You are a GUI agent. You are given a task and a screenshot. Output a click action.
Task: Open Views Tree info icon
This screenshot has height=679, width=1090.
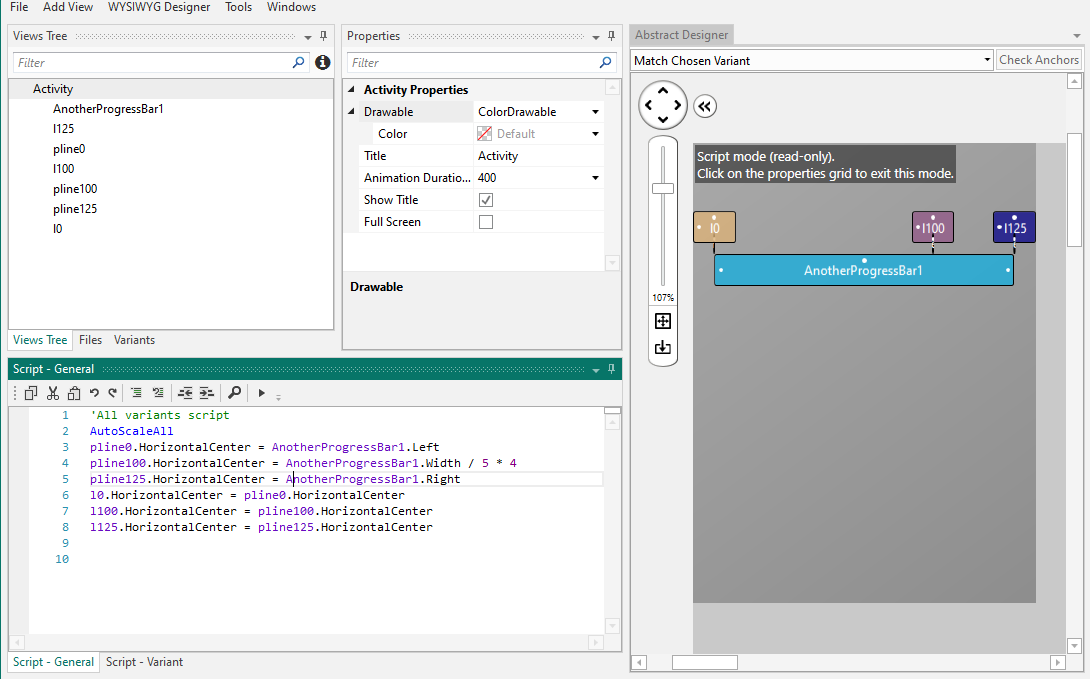(x=322, y=62)
